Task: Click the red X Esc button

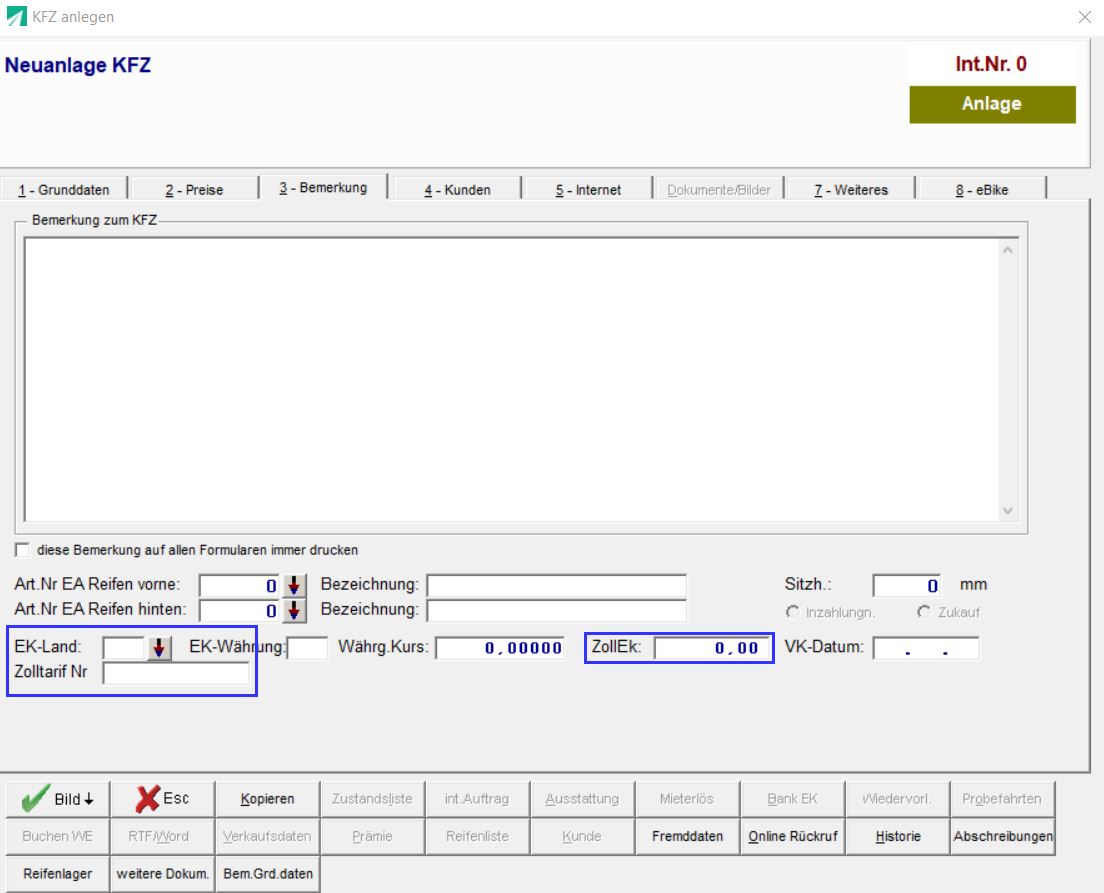Action: click(162, 799)
